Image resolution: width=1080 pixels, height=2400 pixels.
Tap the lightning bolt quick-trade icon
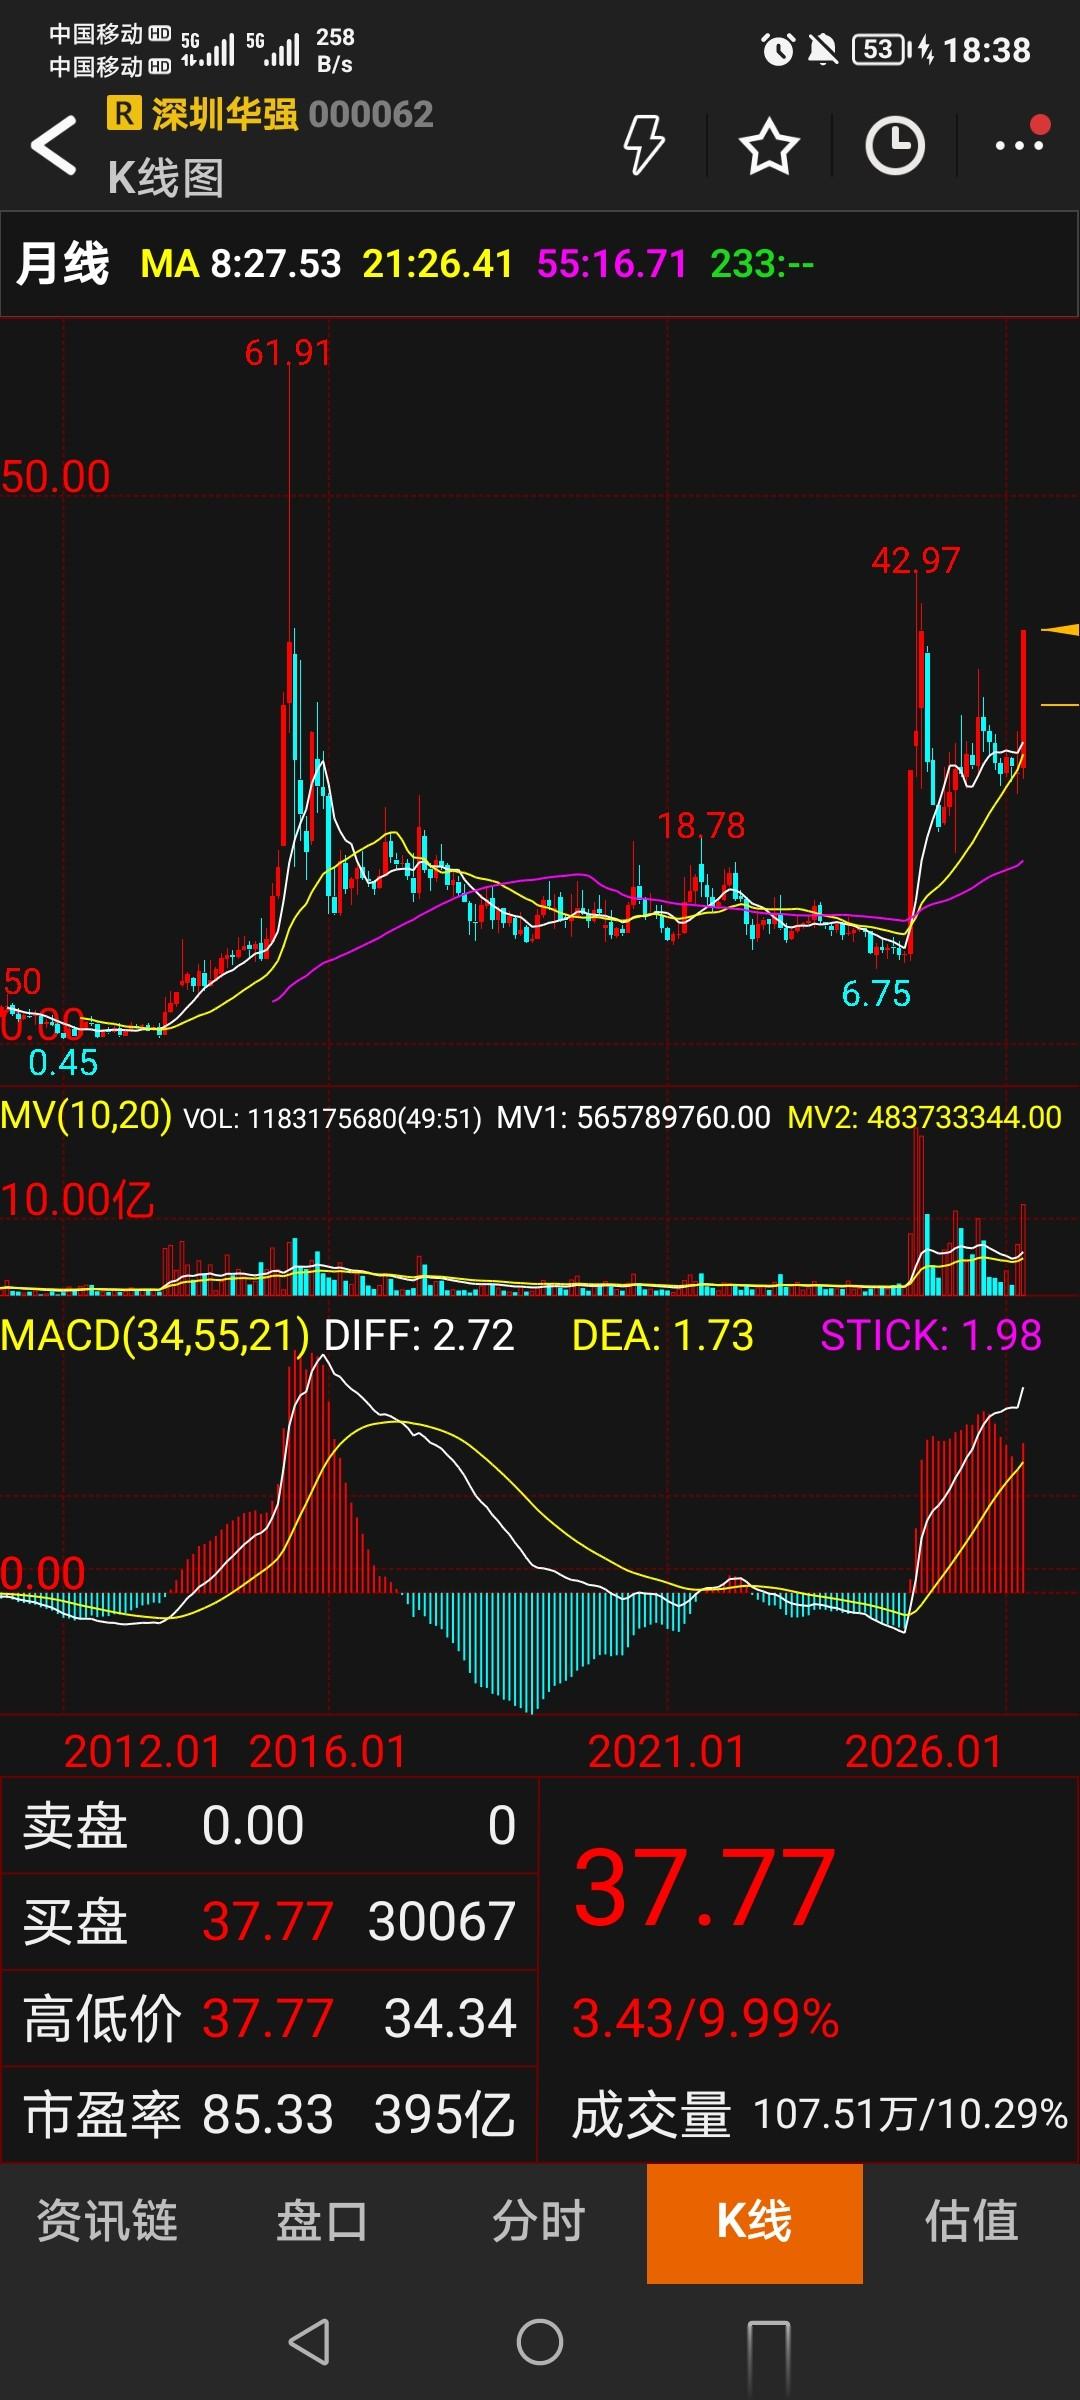coord(643,145)
